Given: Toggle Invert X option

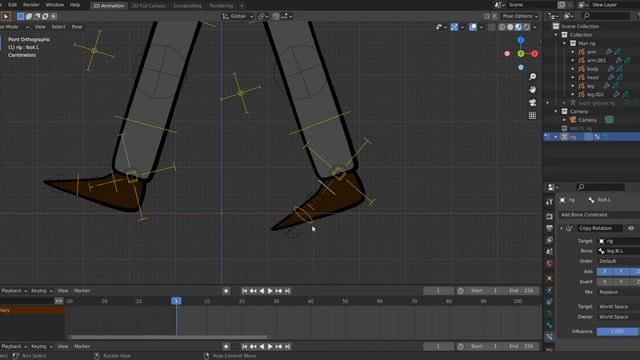Looking at the screenshot, I should coord(605,282).
